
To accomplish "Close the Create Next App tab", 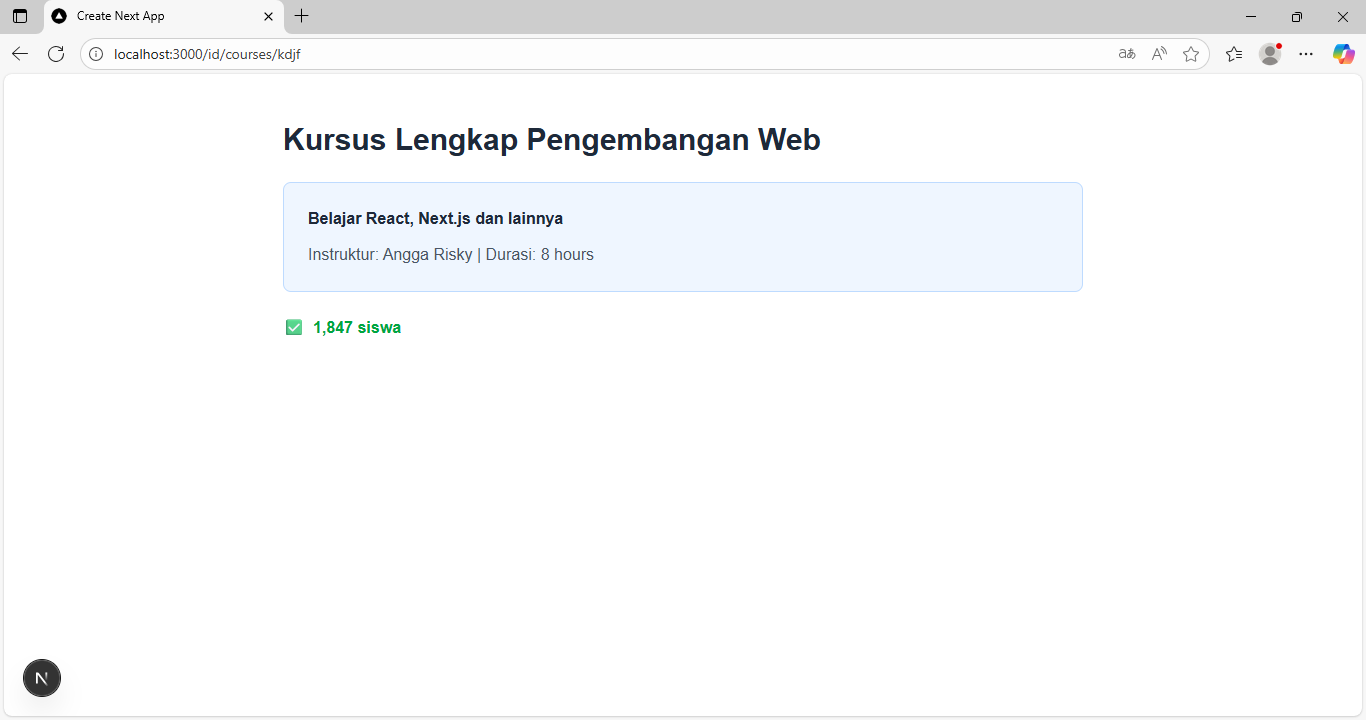I will 268,16.
